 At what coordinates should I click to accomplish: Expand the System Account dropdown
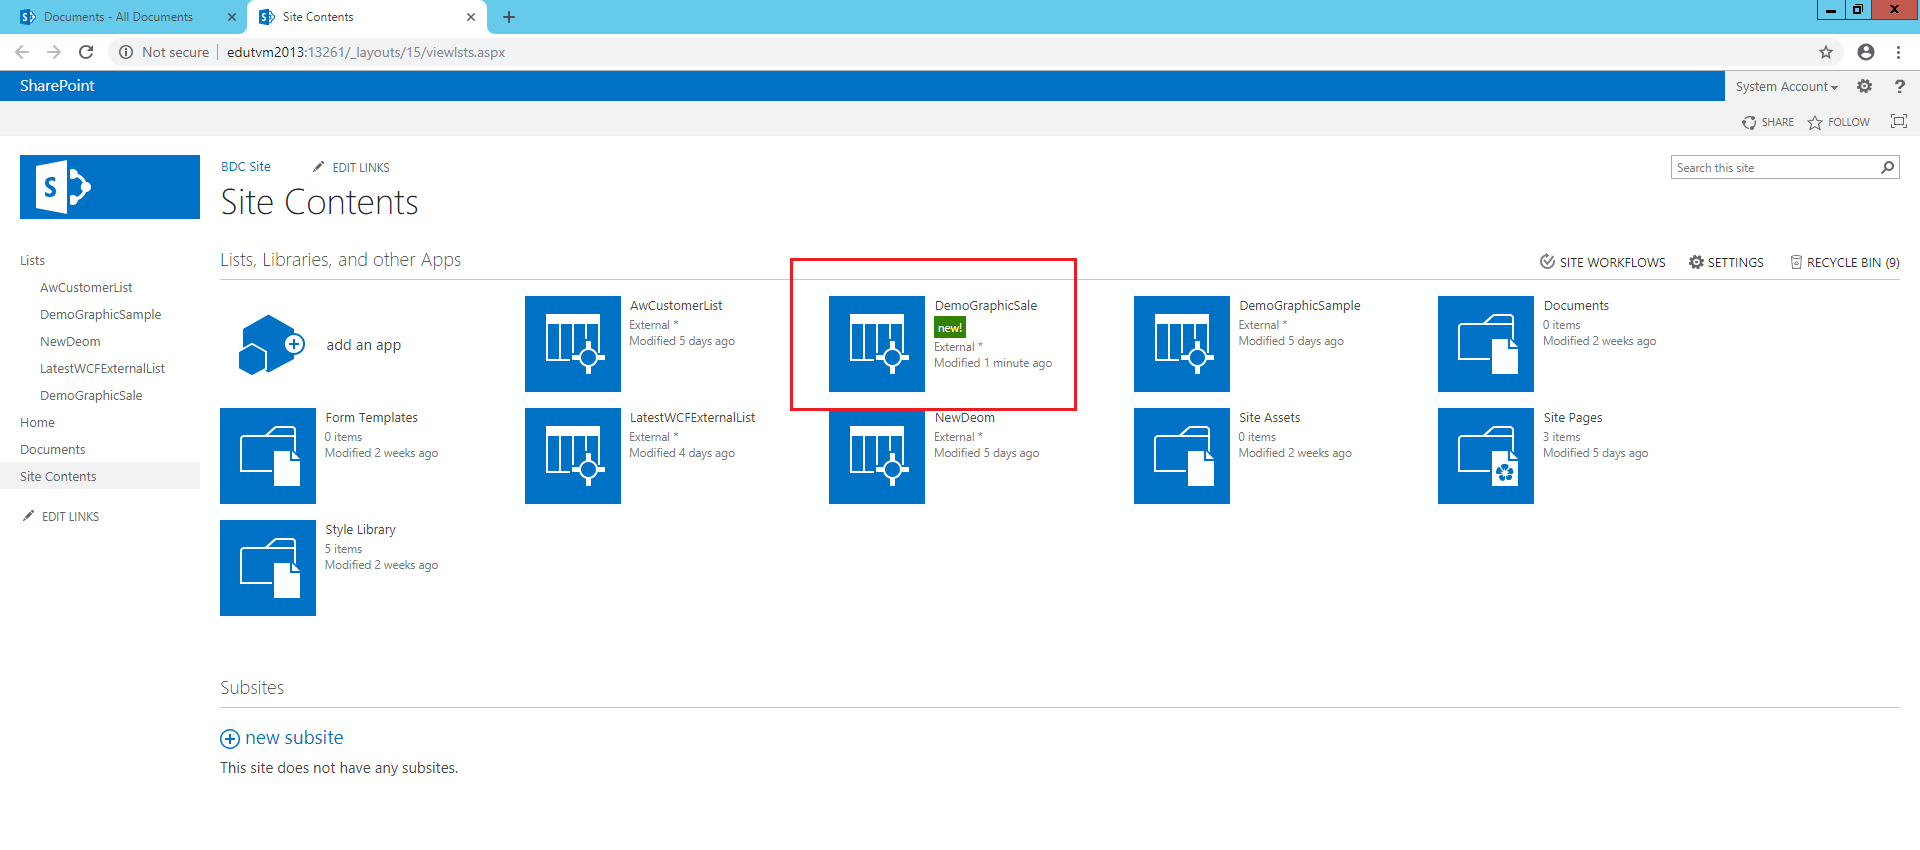point(1786,87)
